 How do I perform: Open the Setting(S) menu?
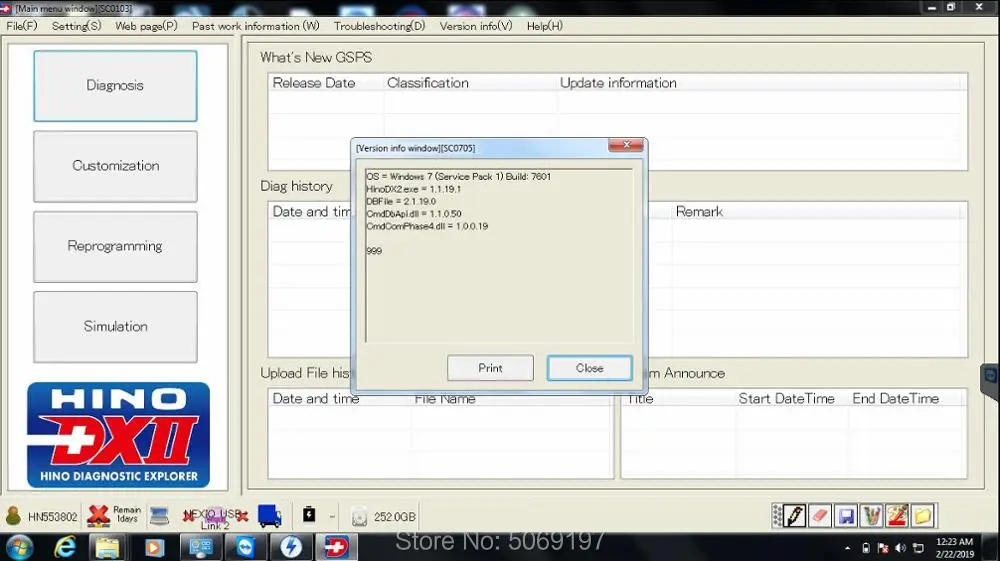point(77,26)
